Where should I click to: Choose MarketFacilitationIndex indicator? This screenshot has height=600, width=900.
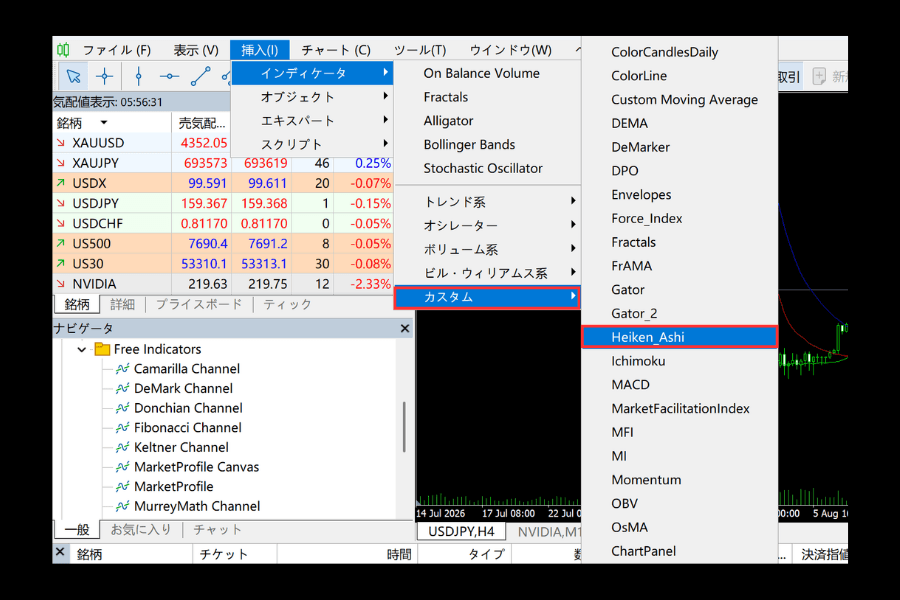(x=680, y=409)
